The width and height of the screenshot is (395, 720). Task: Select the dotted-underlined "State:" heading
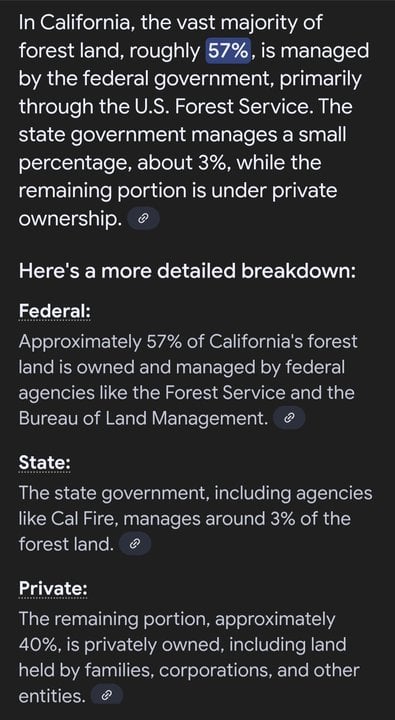tap(45, 463)
